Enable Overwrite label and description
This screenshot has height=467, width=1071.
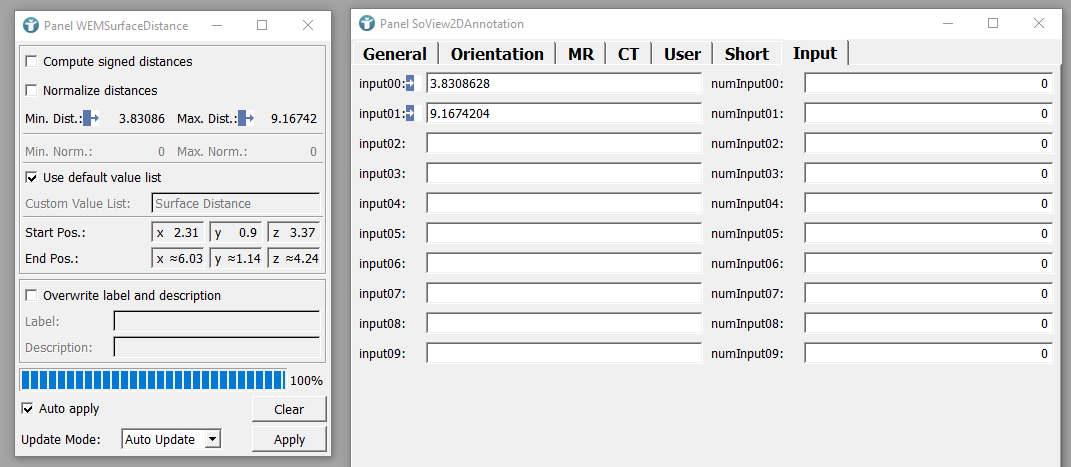[x=32, y=296]
